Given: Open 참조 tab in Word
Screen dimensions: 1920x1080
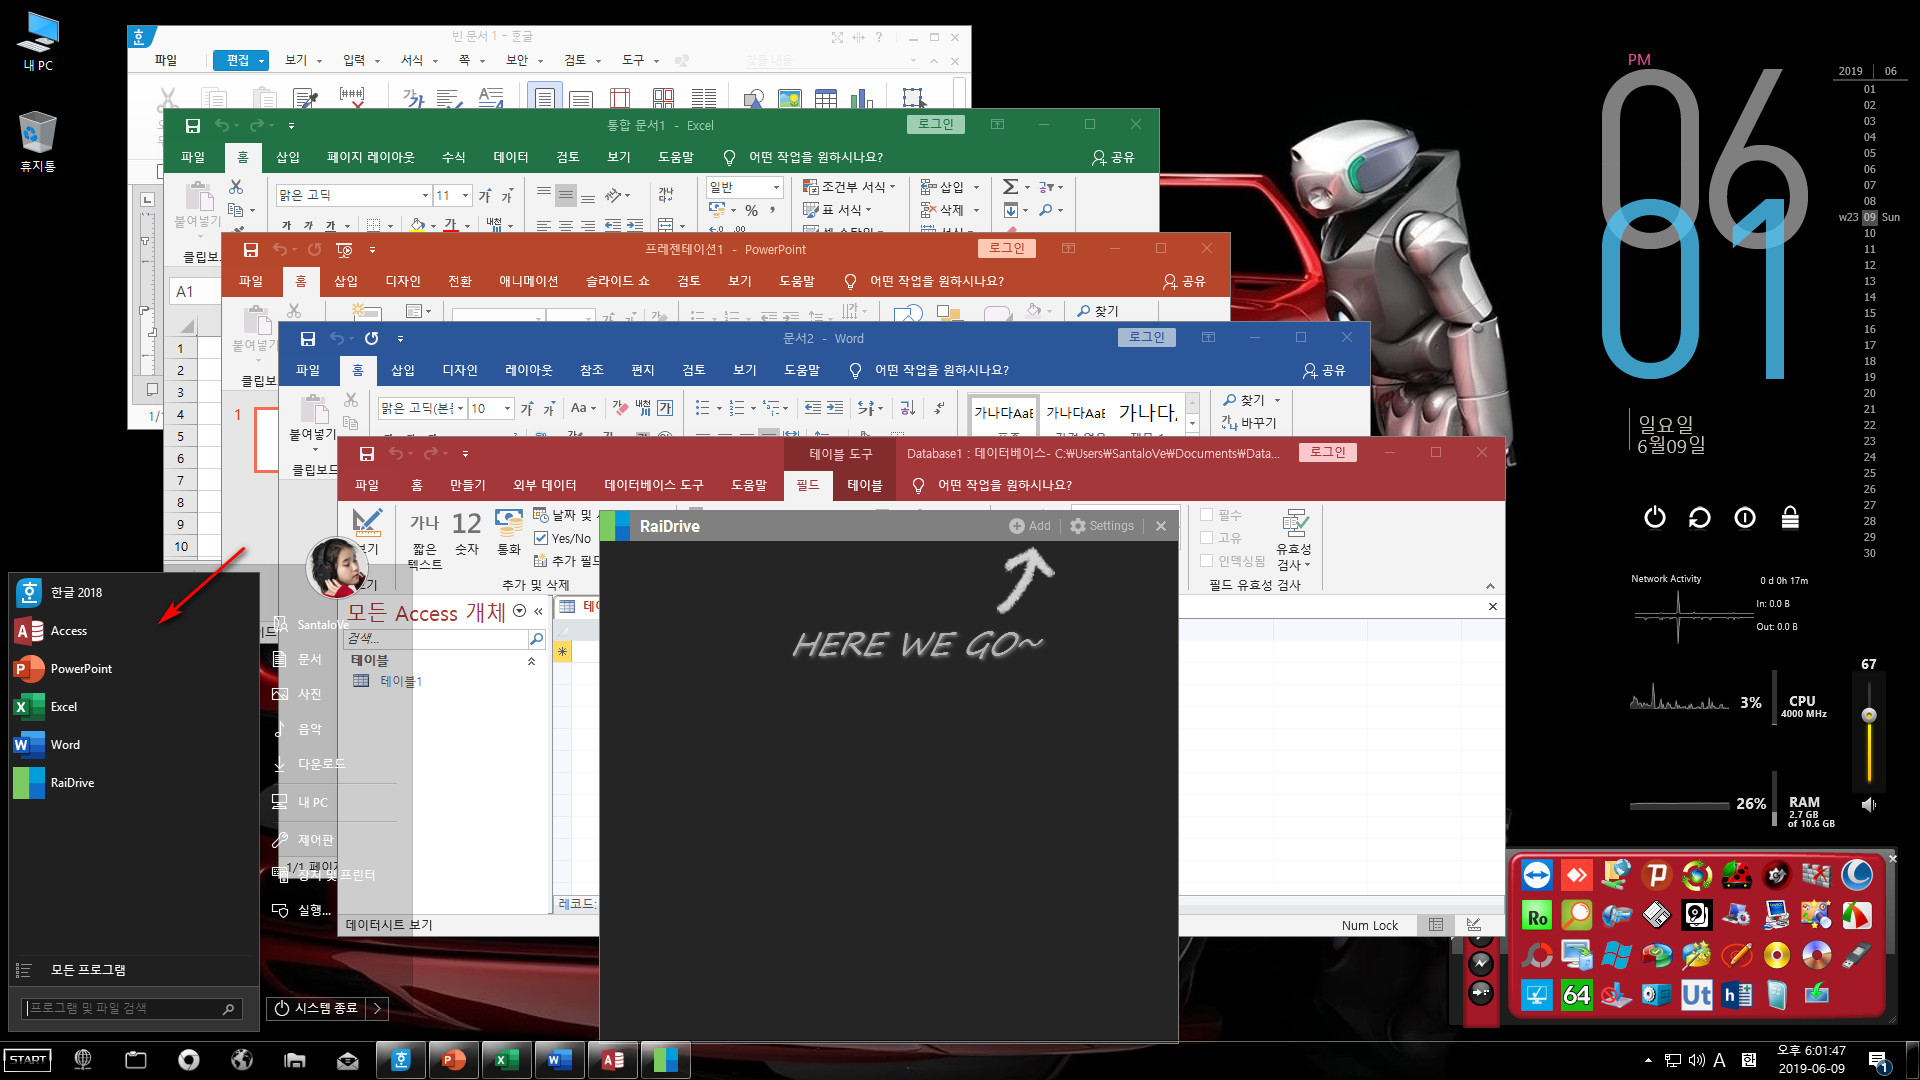Looking at the screenshot, I should click(591, 371).
